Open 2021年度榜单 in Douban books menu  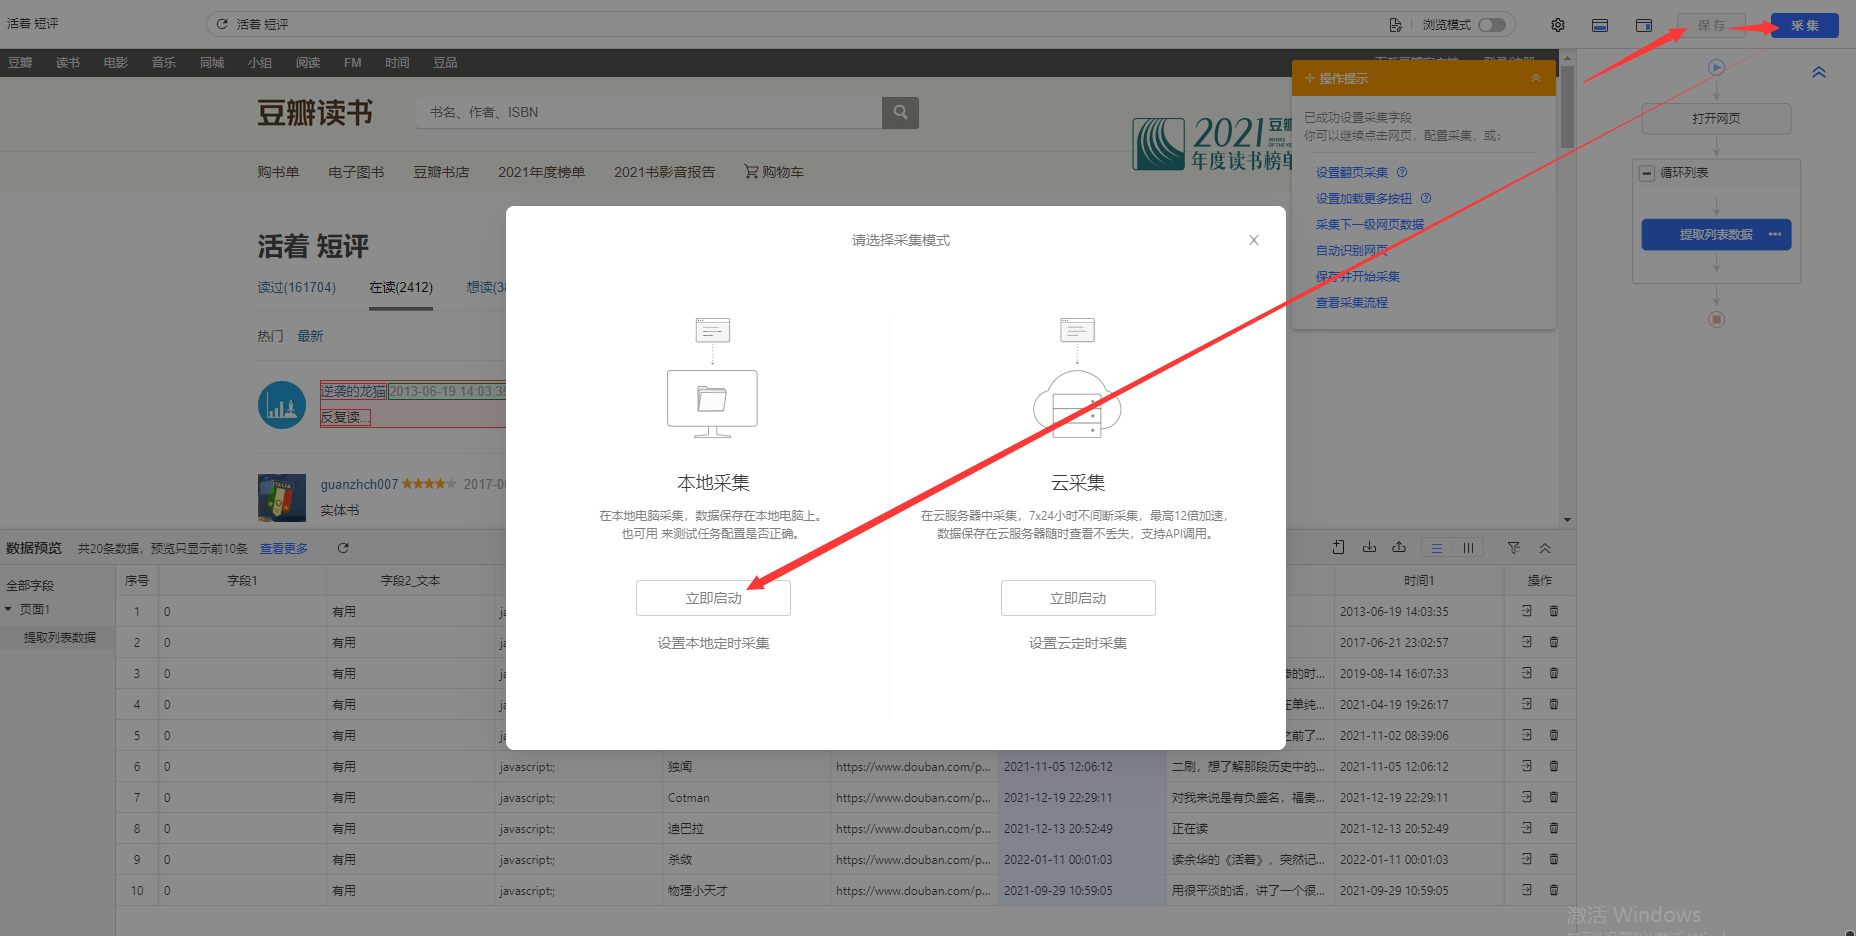point(541,172)
